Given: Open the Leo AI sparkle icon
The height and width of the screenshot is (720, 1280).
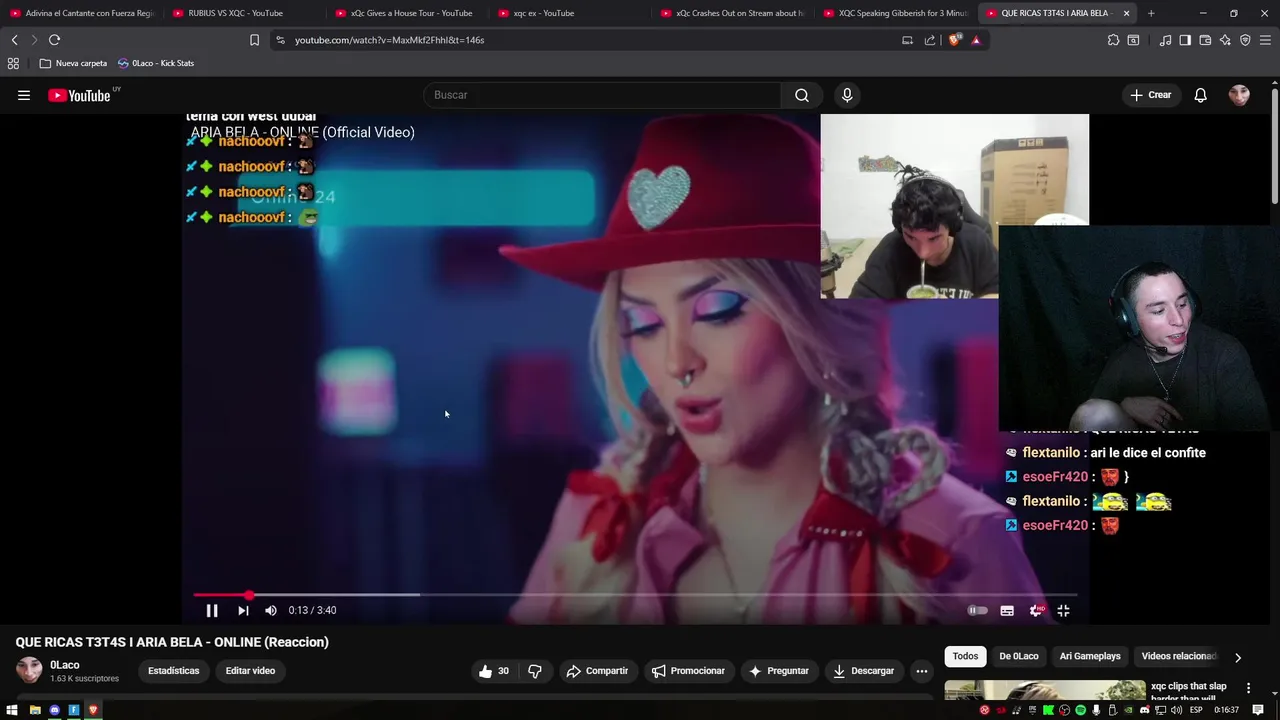Looking at the screenshot, I should (x=1225, y=40).
